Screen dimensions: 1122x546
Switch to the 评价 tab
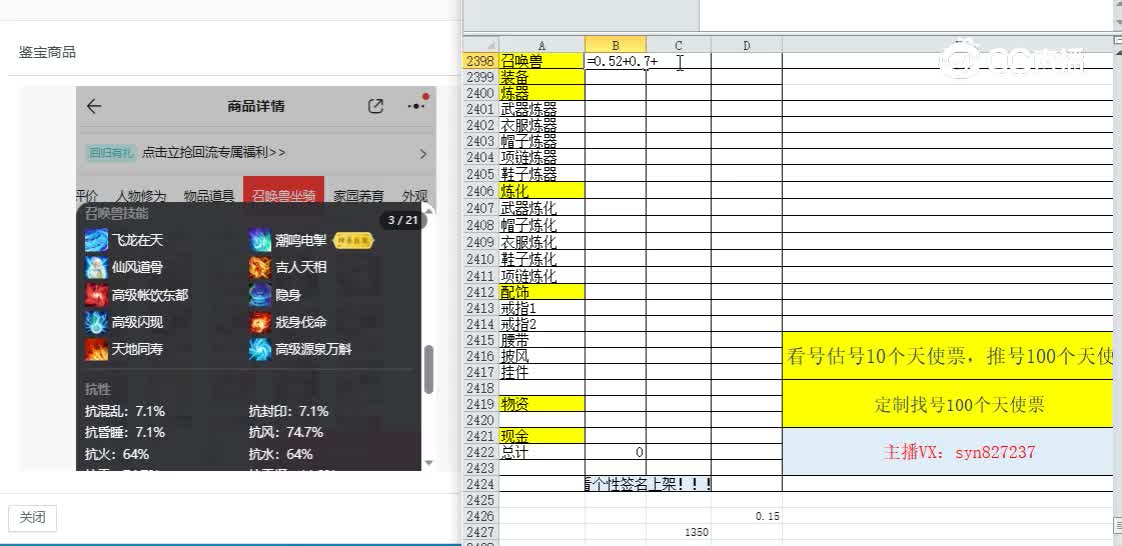87,195
